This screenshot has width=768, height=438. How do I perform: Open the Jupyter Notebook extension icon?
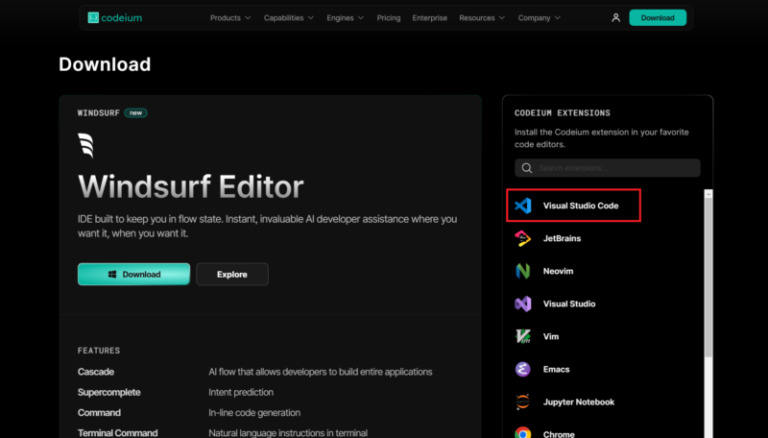click(x=522, y=402)
